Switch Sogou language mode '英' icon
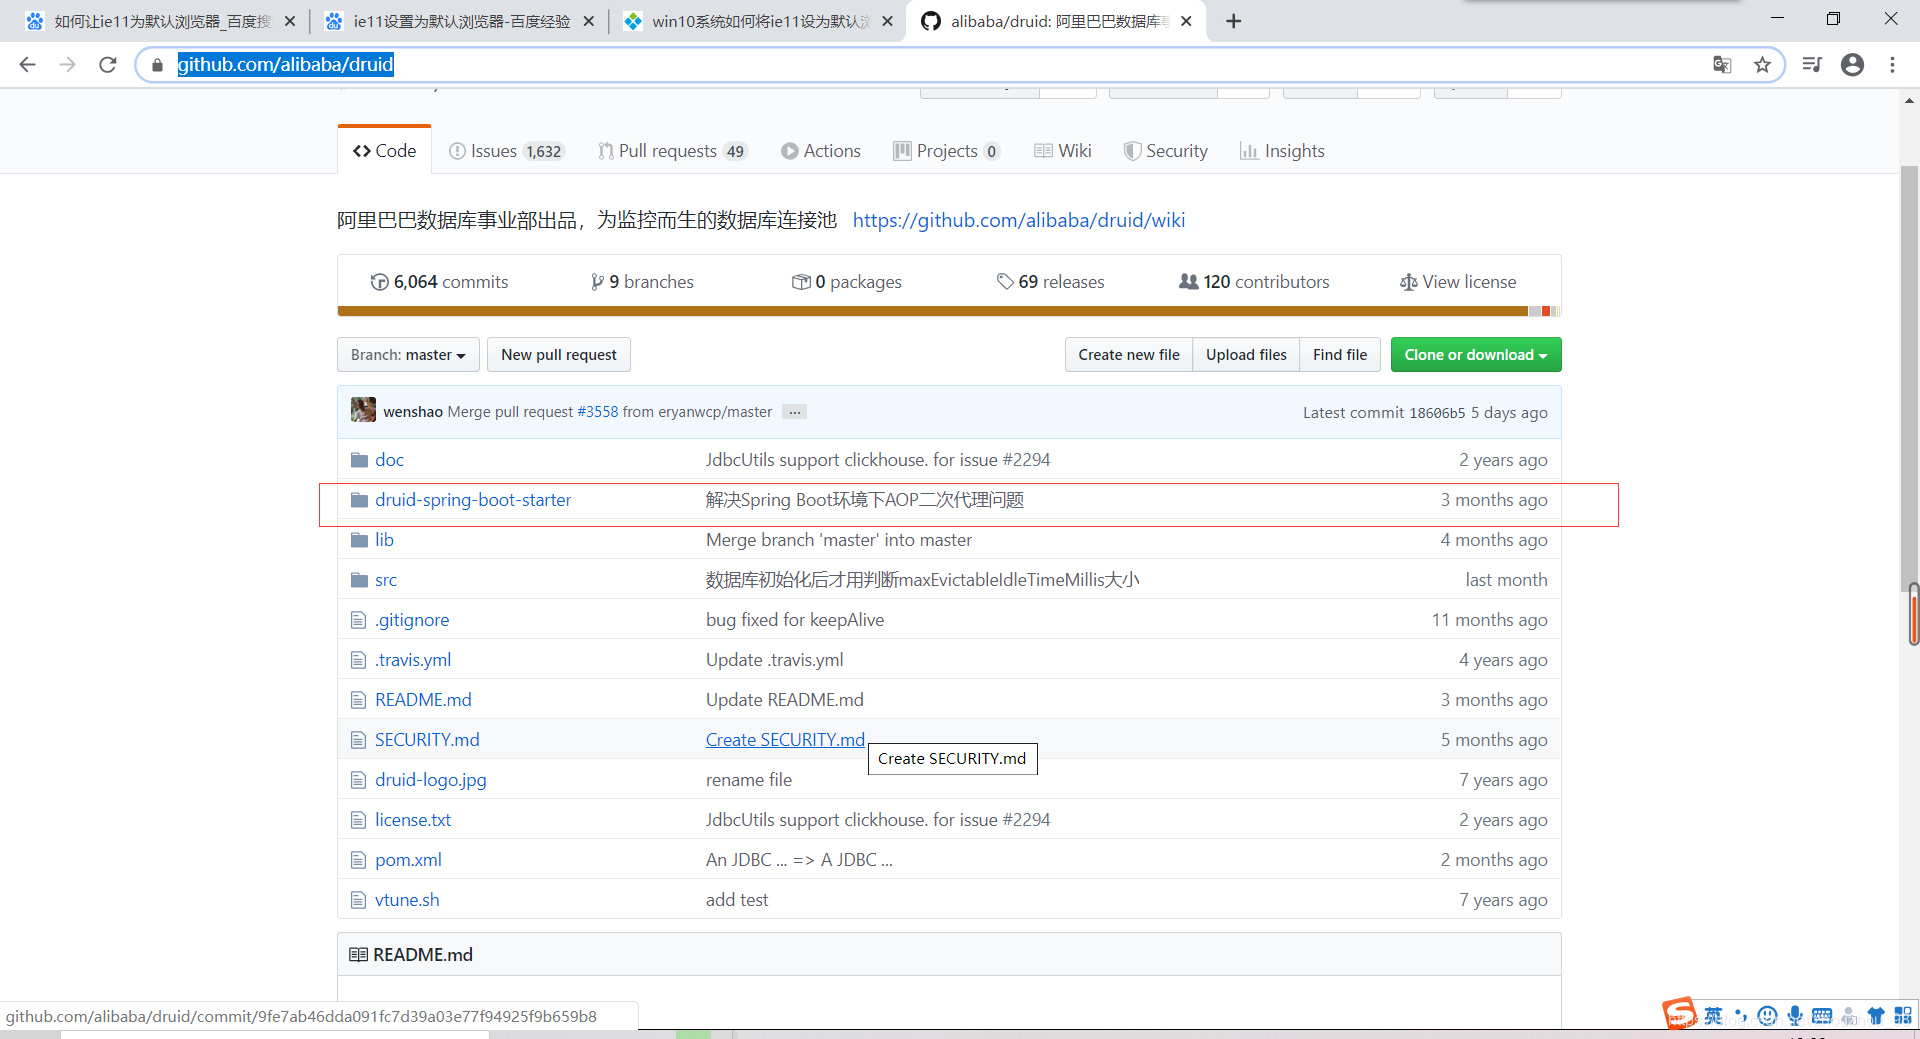Image resolution: width=1920 pixels, height=1039 pixels. (x=1713, y=1016)
